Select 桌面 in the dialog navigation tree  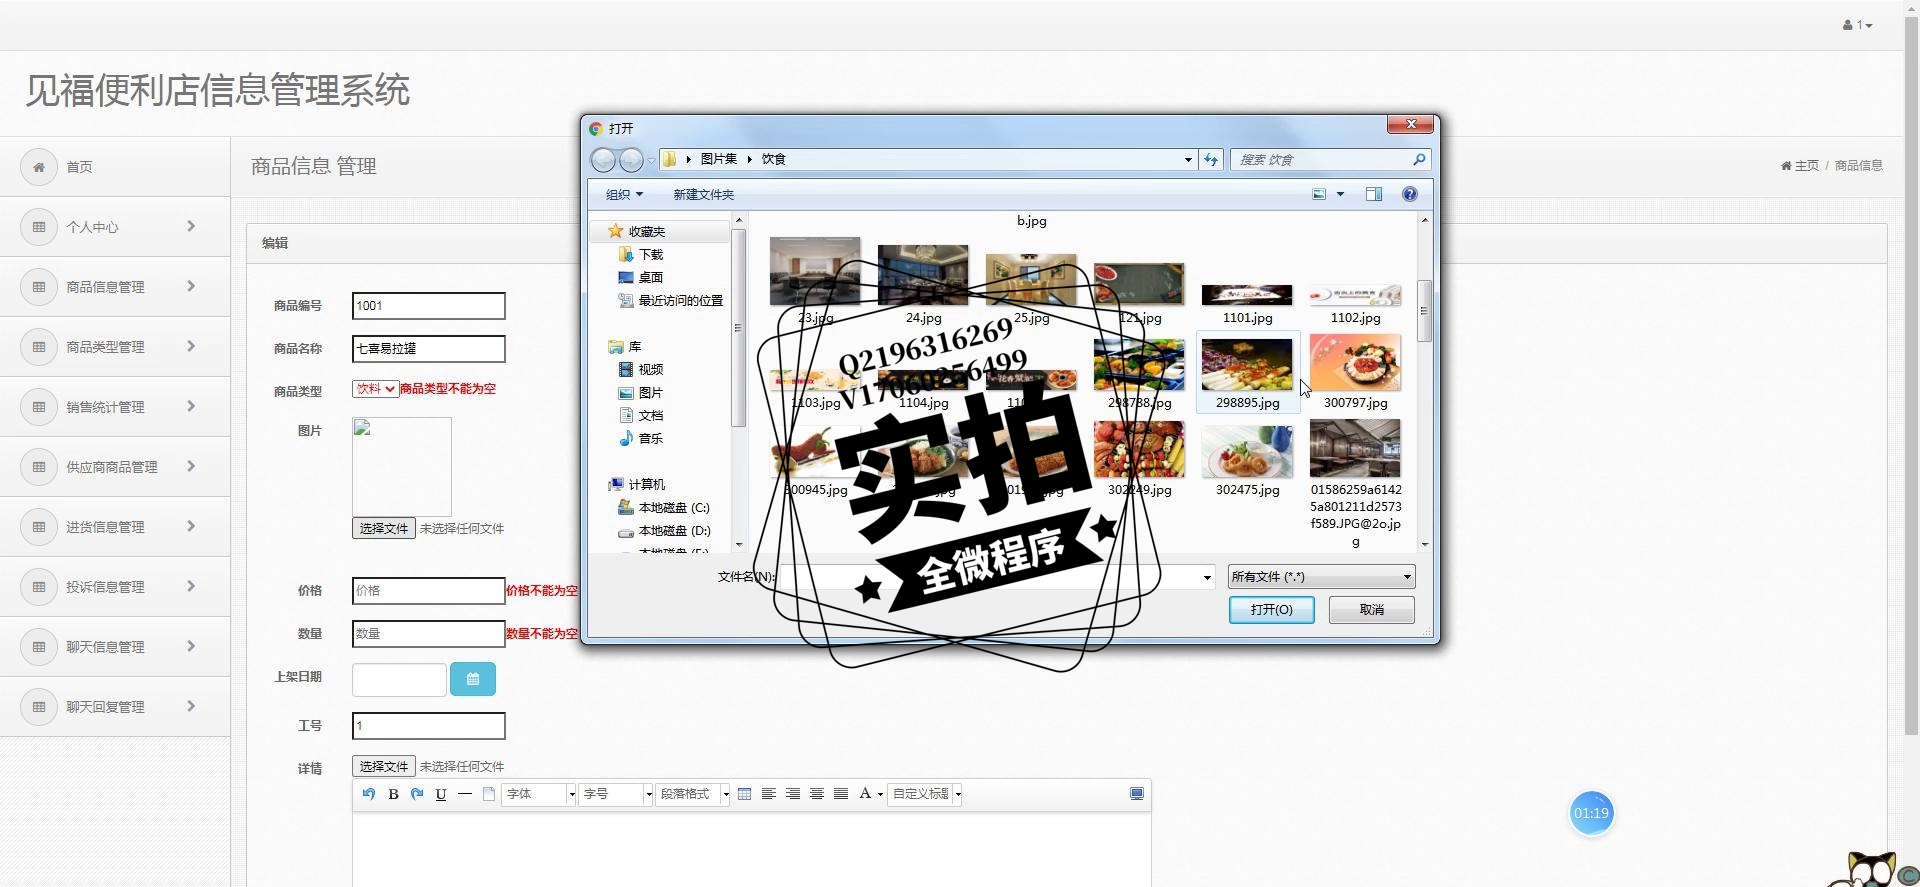(x=650, y=278)
